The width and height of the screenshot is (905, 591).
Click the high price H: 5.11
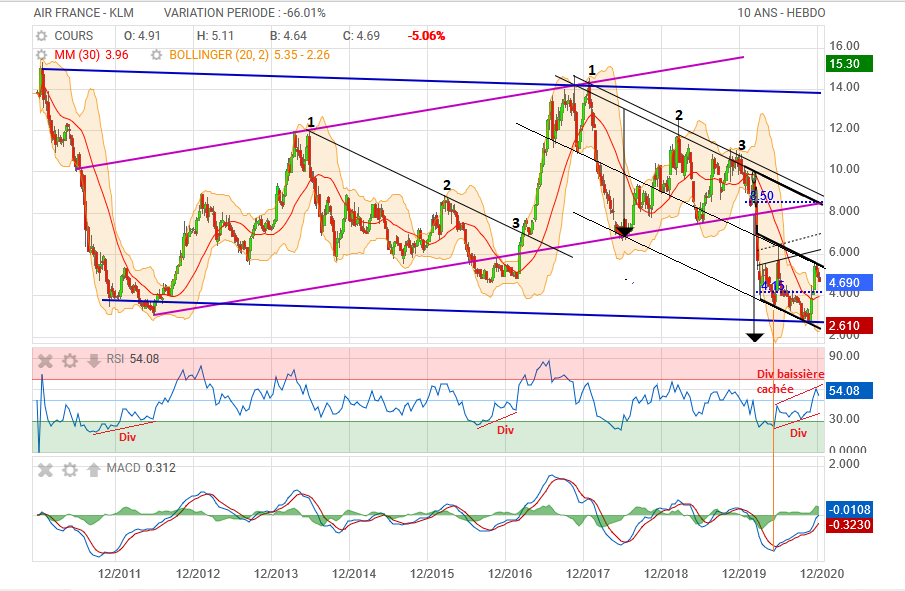(x=215, y=36)
